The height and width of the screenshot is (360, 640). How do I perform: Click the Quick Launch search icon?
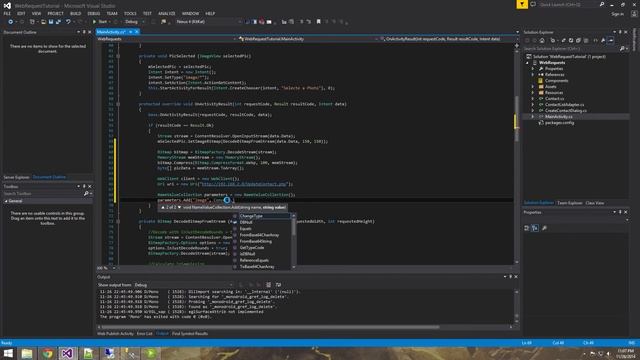[602, 4]
